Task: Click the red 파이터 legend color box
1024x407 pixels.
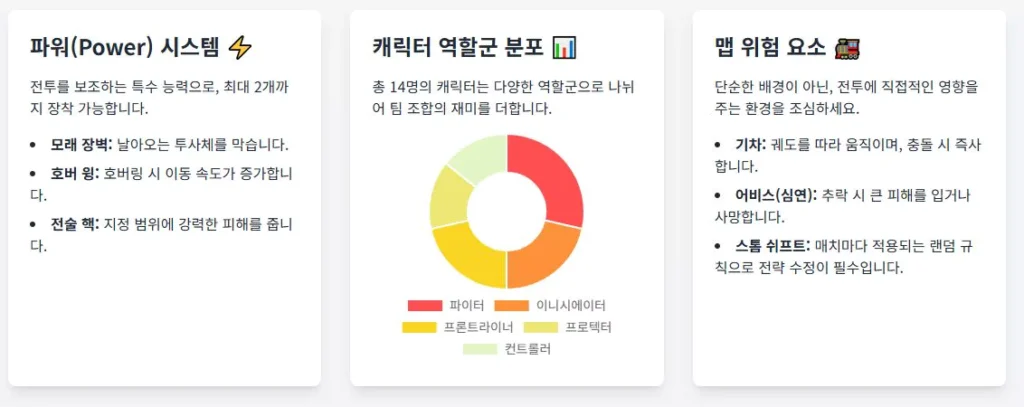Action: point(424,305)
